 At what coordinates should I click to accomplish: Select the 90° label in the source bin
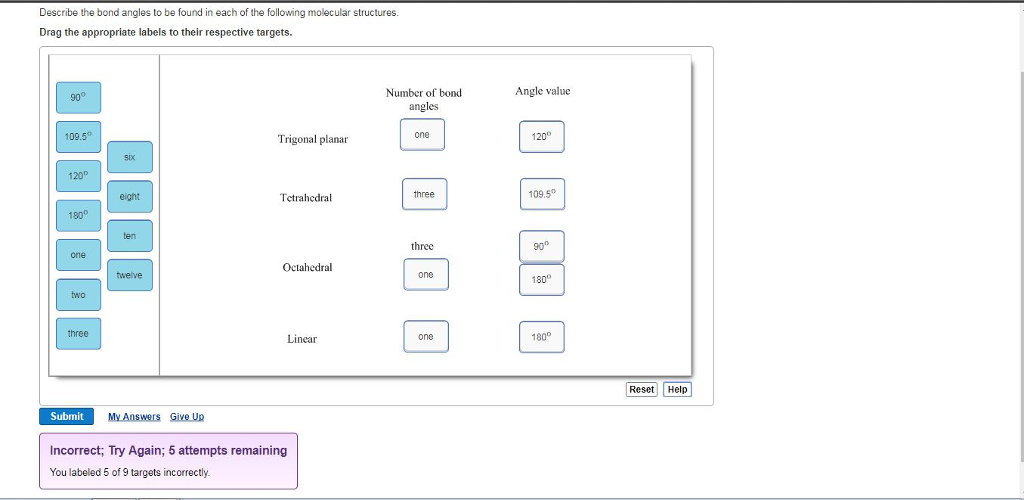click(x=78, y=98)
